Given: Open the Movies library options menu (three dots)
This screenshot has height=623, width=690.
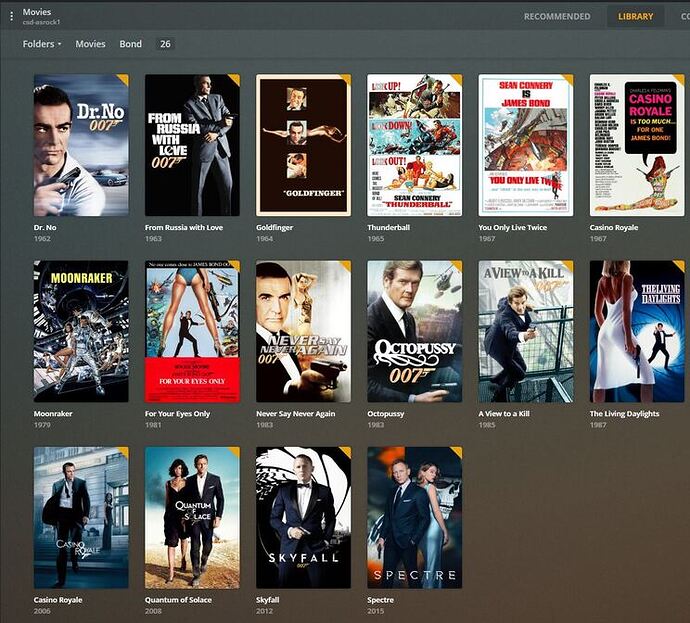Looking at the screenshot, I should coord(11,17).
